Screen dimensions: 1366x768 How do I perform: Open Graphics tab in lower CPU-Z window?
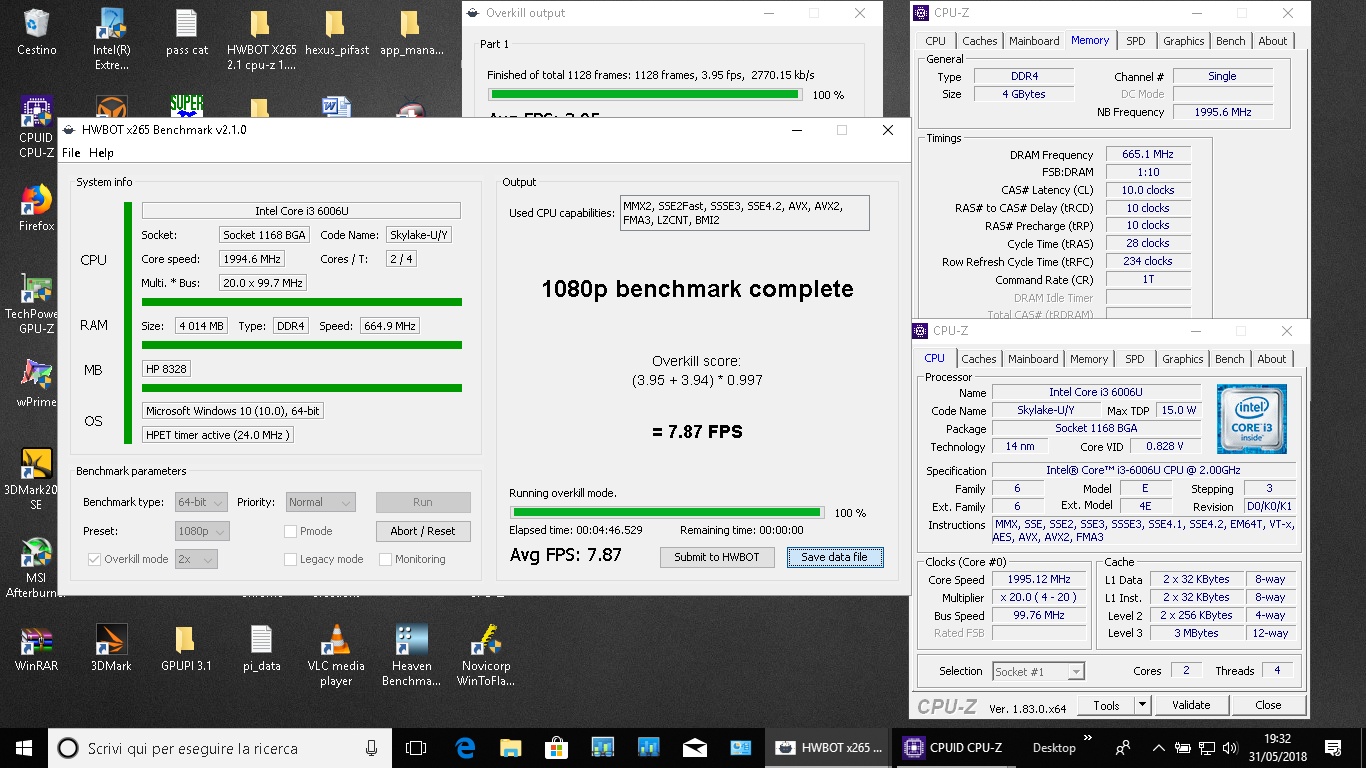coord(1183,359)
